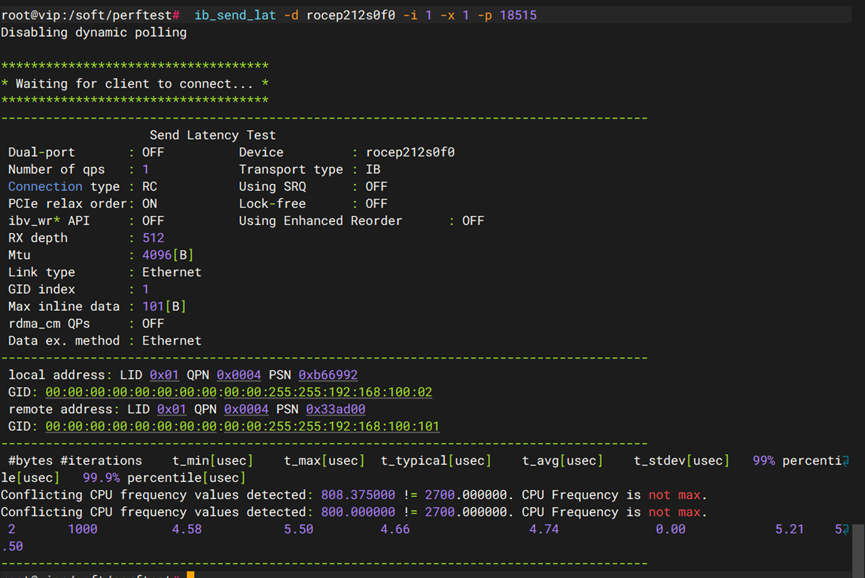Click the Send Latency Test heading
The image size is (865, 578).
tap(212, 135)
